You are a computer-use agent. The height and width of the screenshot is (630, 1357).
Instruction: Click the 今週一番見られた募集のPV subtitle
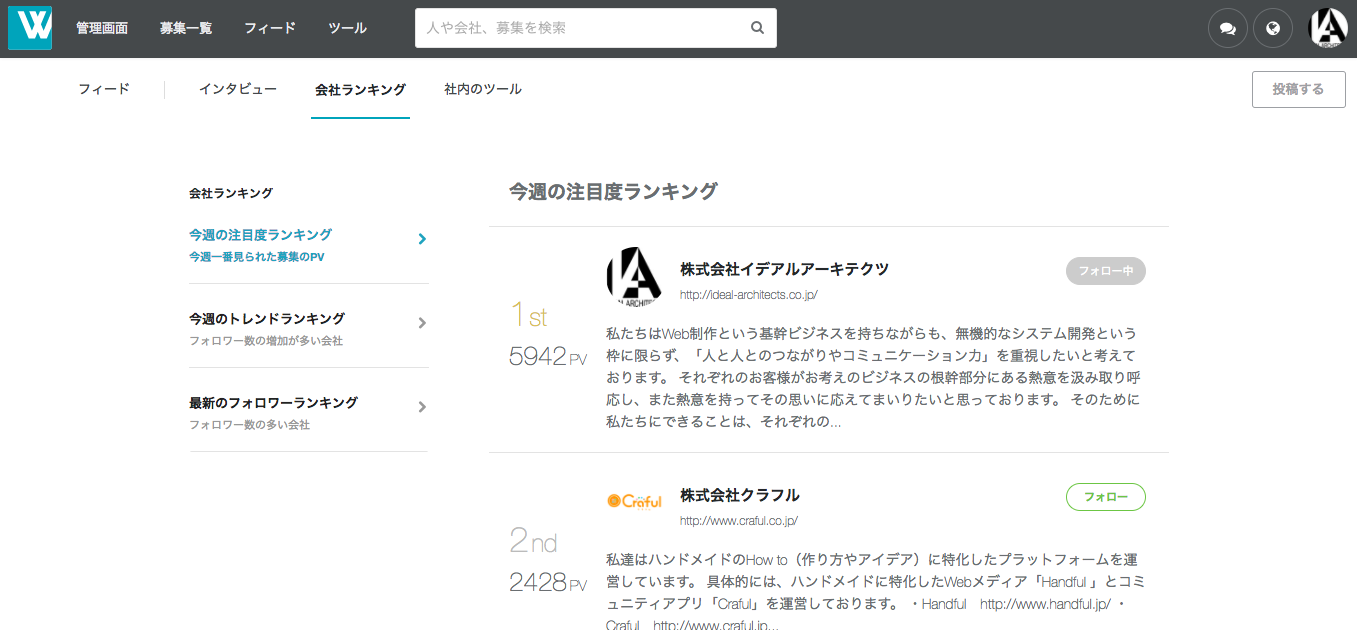(x=257, y=257)
